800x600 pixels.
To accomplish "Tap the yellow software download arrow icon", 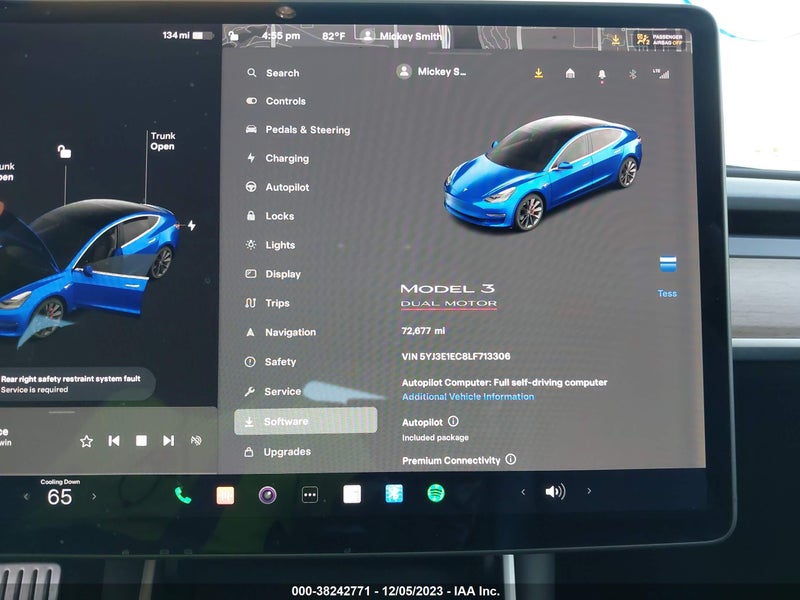I will pyautogui.click(x=538, y=73).
